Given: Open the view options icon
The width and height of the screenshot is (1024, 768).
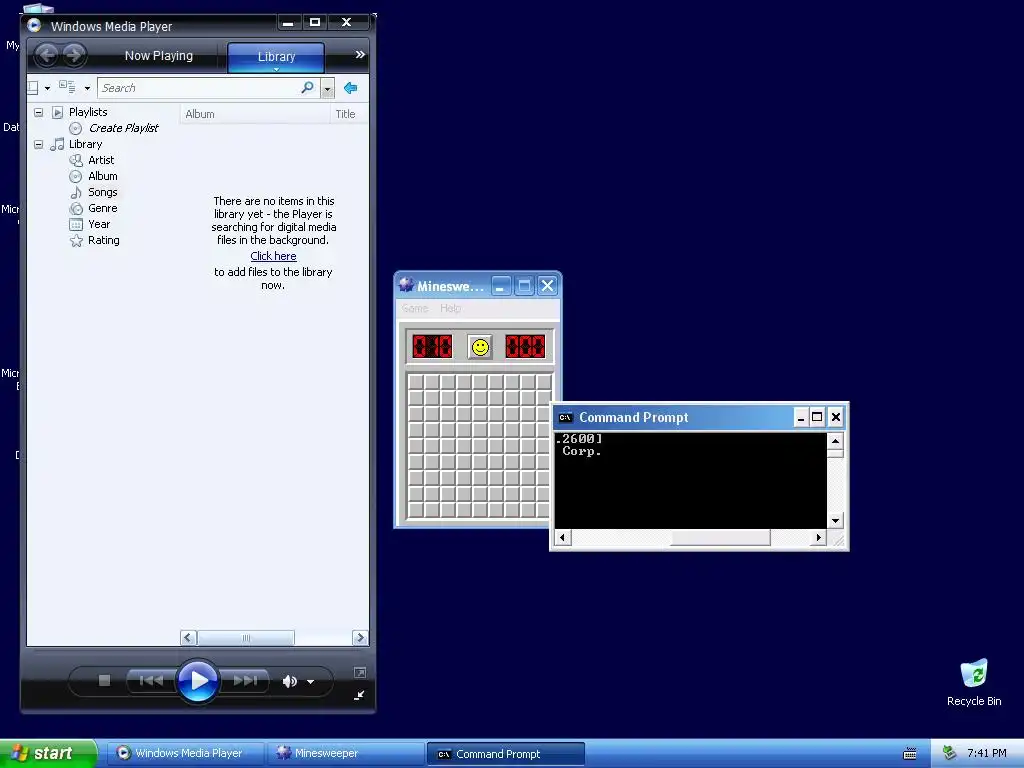Looking at the screenshot, I should (67, 87).
